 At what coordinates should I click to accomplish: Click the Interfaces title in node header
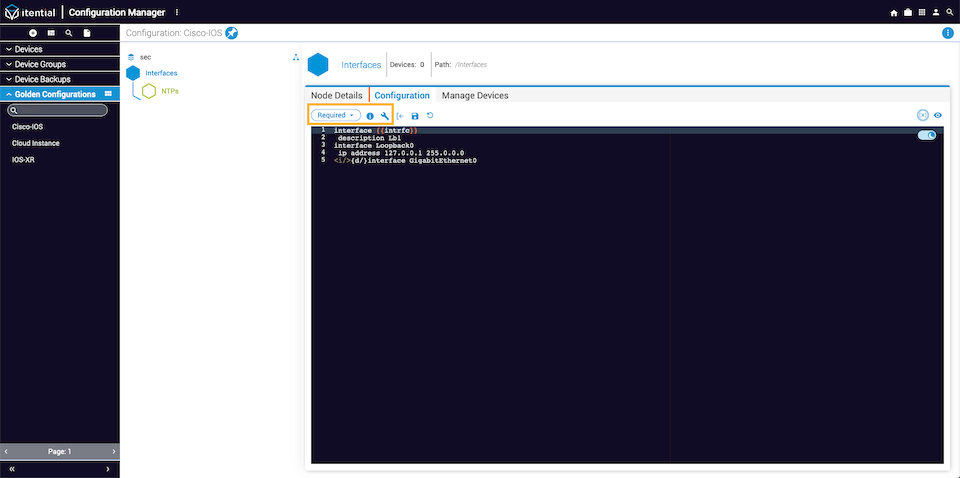361,65
